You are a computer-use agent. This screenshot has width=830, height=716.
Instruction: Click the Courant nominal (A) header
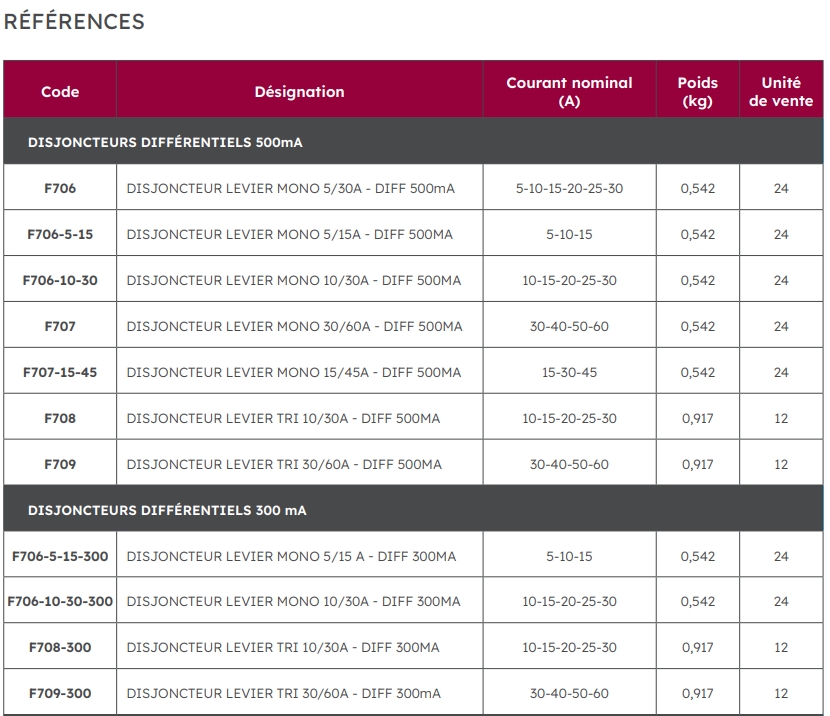tap(569, 92)
